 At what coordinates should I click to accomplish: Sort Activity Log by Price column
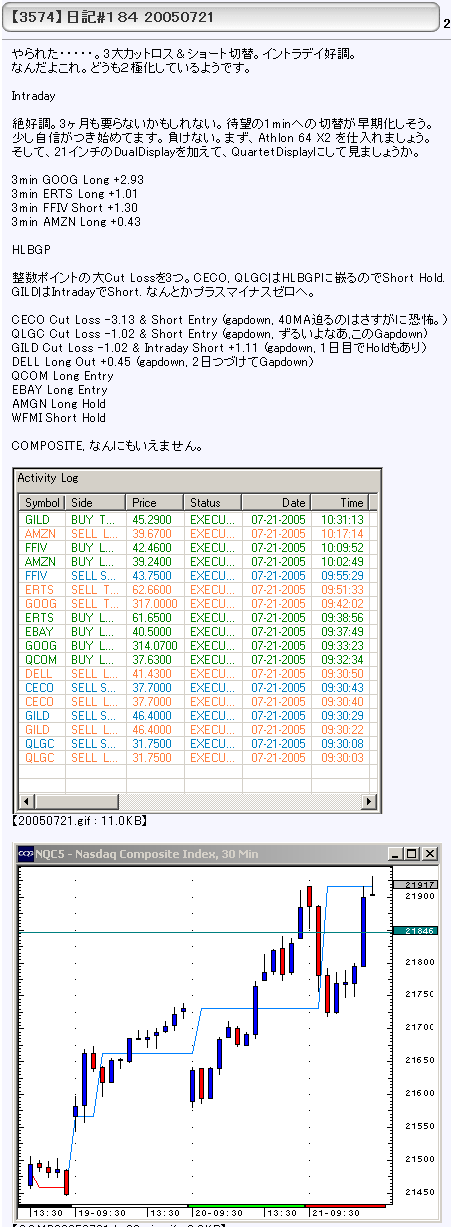pos(155,502)
